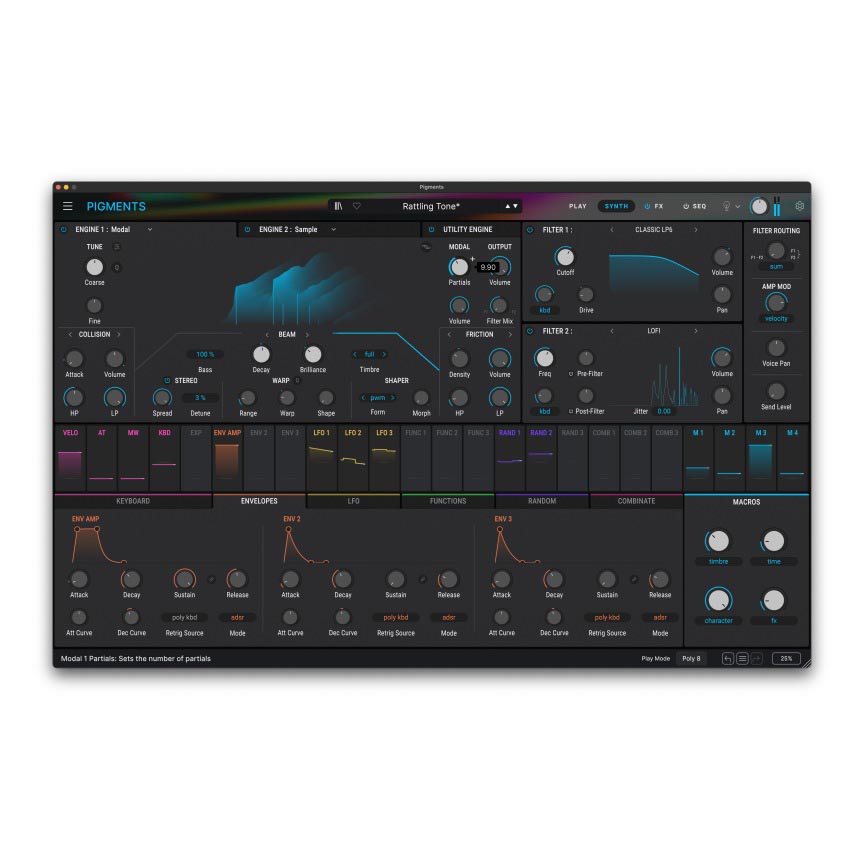The width and height of the screenshot is (864, 864).
Task: Open the hamburger main menu
Action: [x=67, y=206]
